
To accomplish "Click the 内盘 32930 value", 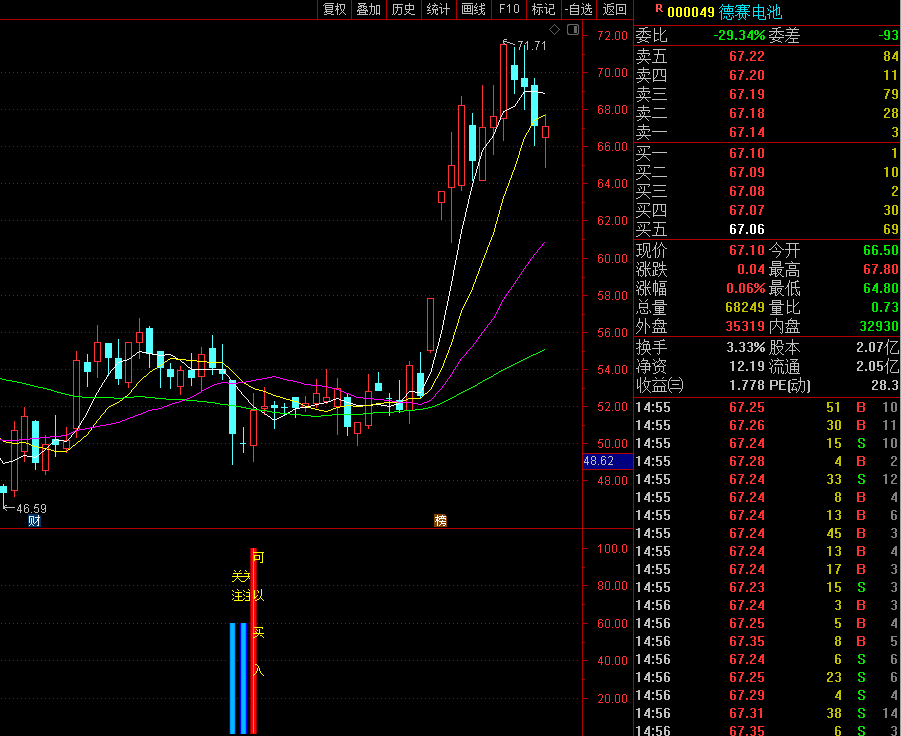I will tap(879, 326).
